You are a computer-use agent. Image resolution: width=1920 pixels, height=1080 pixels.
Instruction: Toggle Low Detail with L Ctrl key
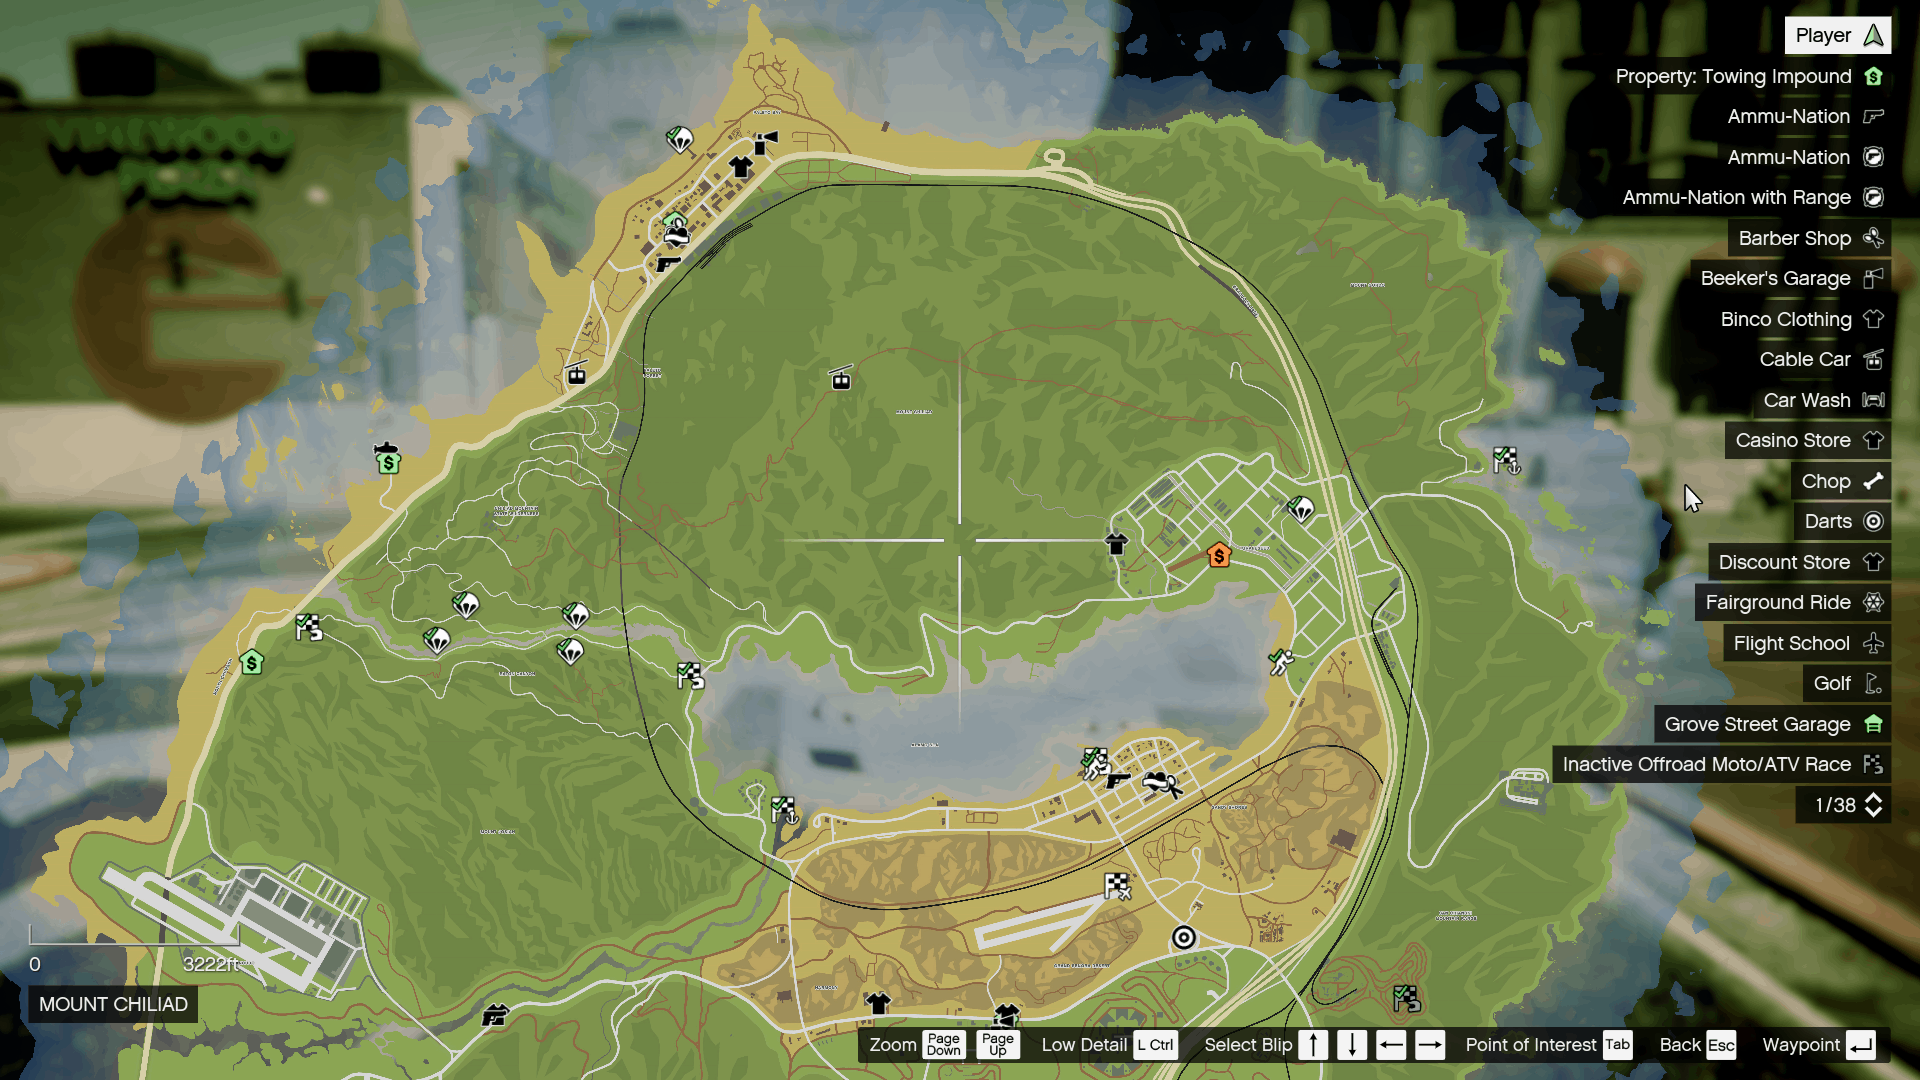pyautogui.click(x=1156, y=1045)
